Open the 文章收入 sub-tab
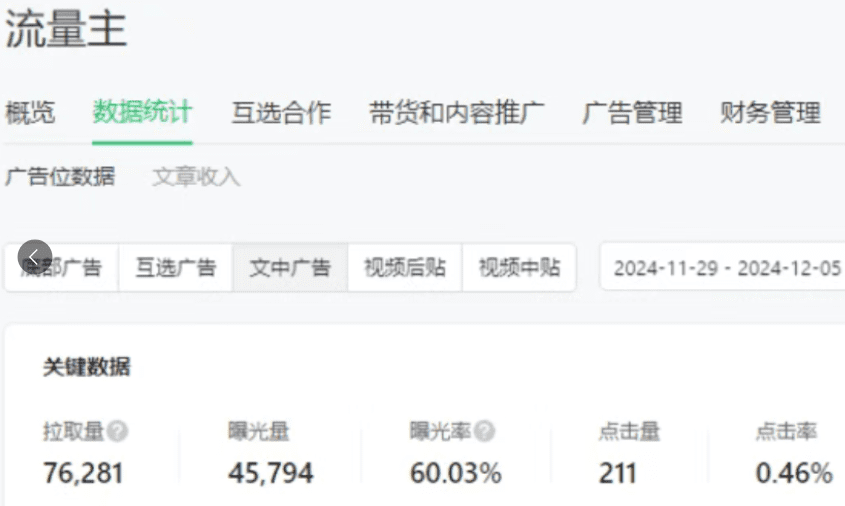Image resolution: width=845 pixels, height=506 pixels. point(196,177)
